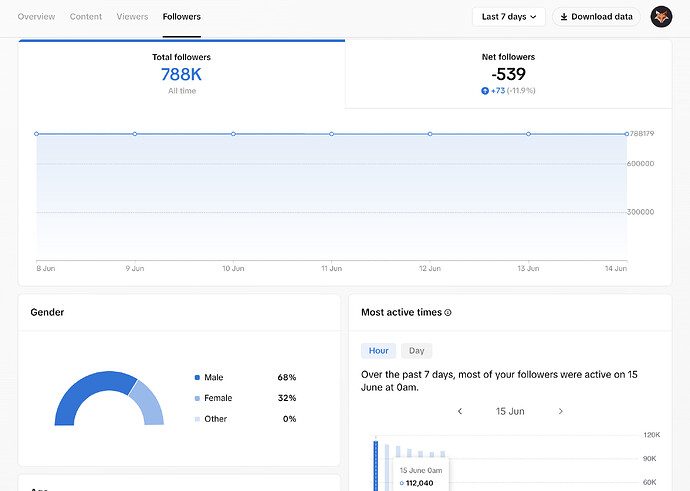Open the Overview tab
Screen dimensions: 690x491
pyautogui.click(x=36, y=17)
